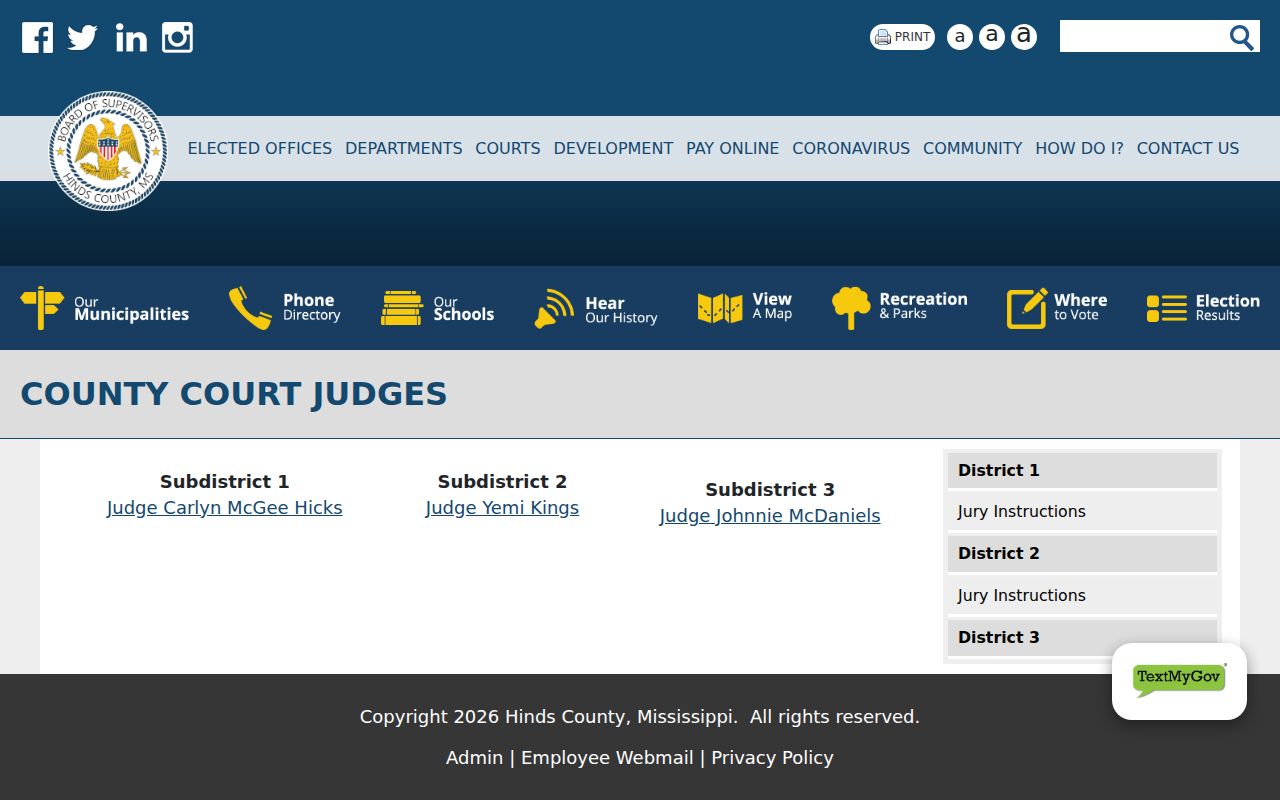Viewport: 1280px width, 800px height.
Task: Click the Hear Our History megaphone icon
Action: tap(554, 309)
